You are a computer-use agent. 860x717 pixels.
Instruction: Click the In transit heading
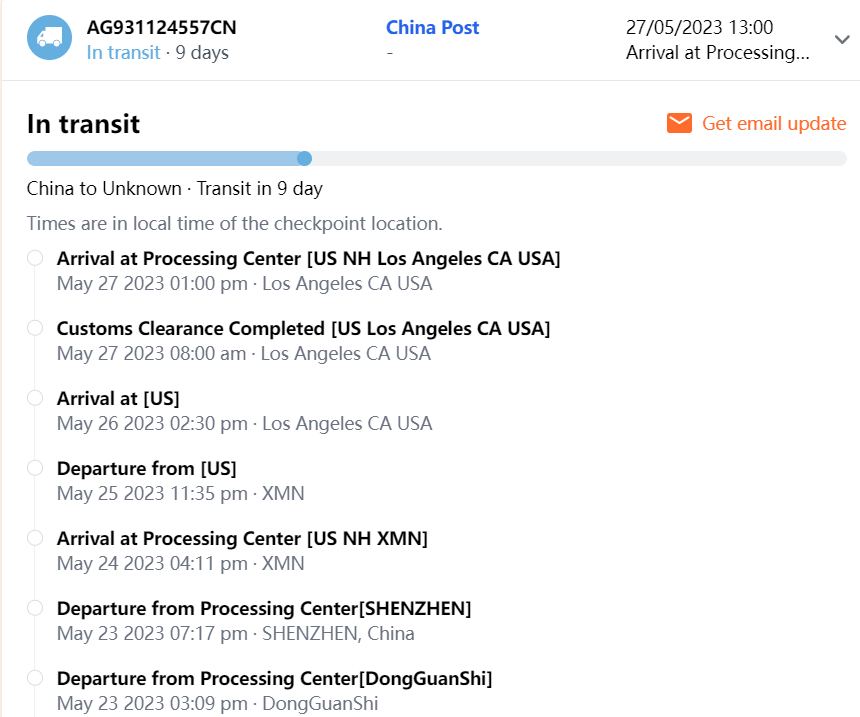pos(83,124)
